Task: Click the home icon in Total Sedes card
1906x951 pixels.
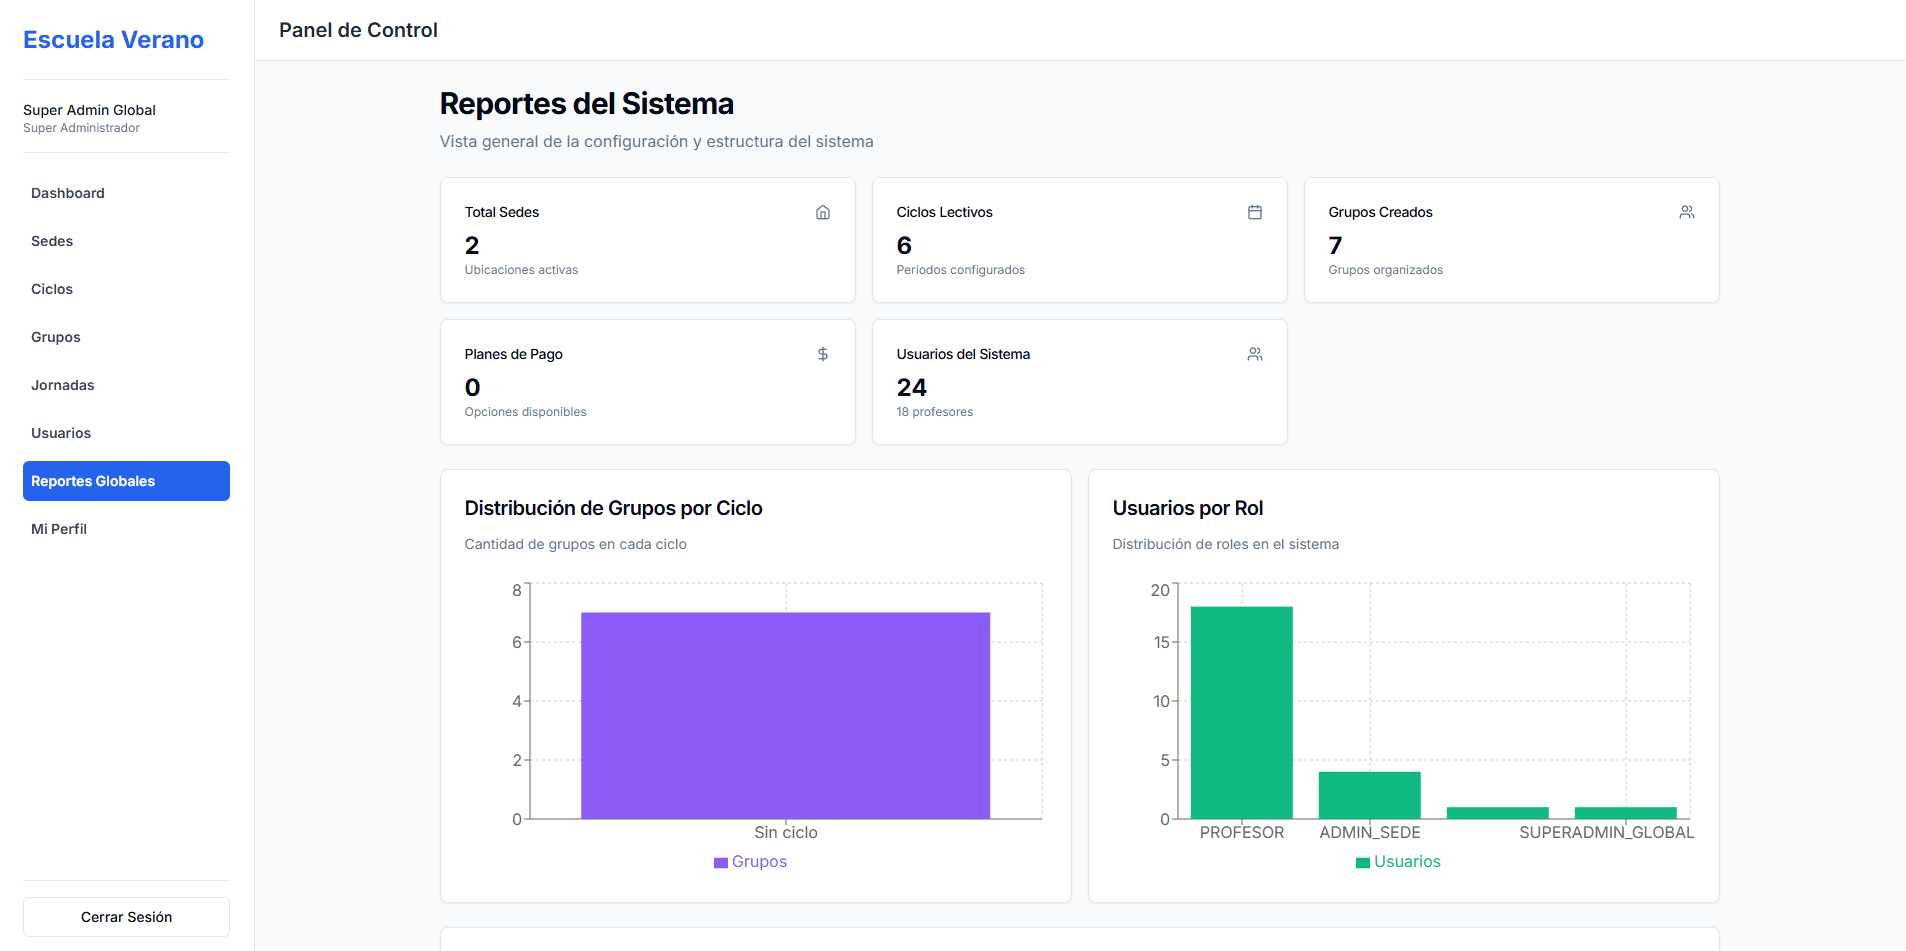Action: (823, 212)
